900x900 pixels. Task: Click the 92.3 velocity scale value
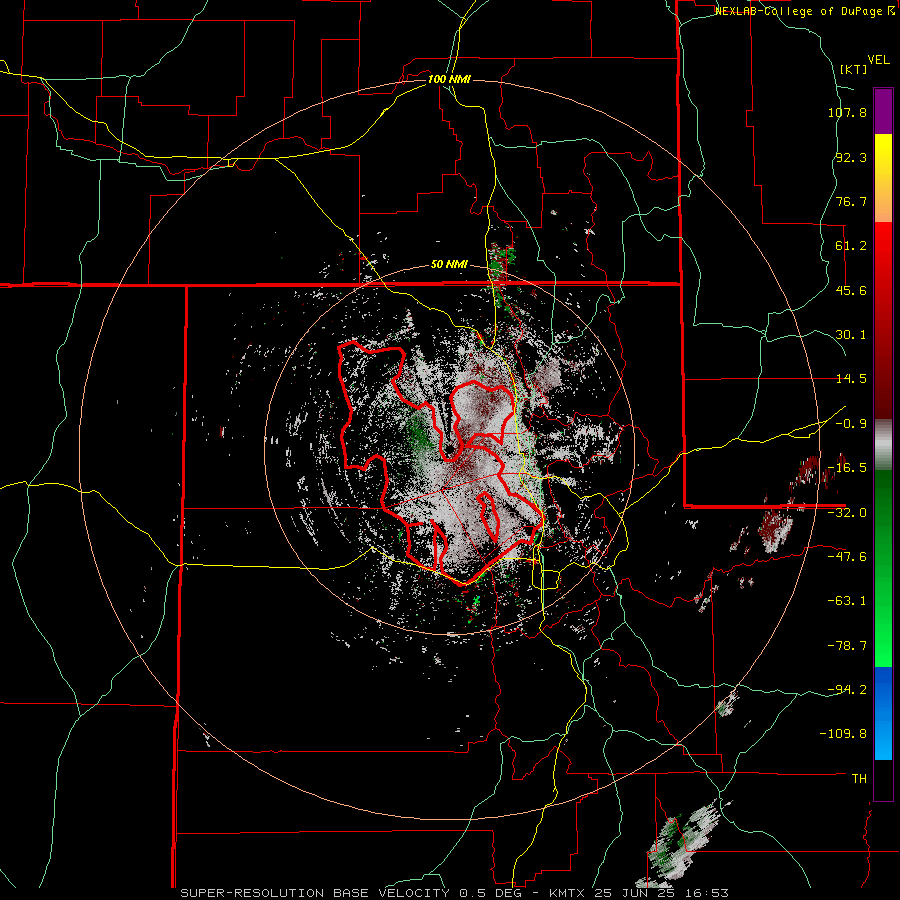pyautogui.click(x=851, y=157)
